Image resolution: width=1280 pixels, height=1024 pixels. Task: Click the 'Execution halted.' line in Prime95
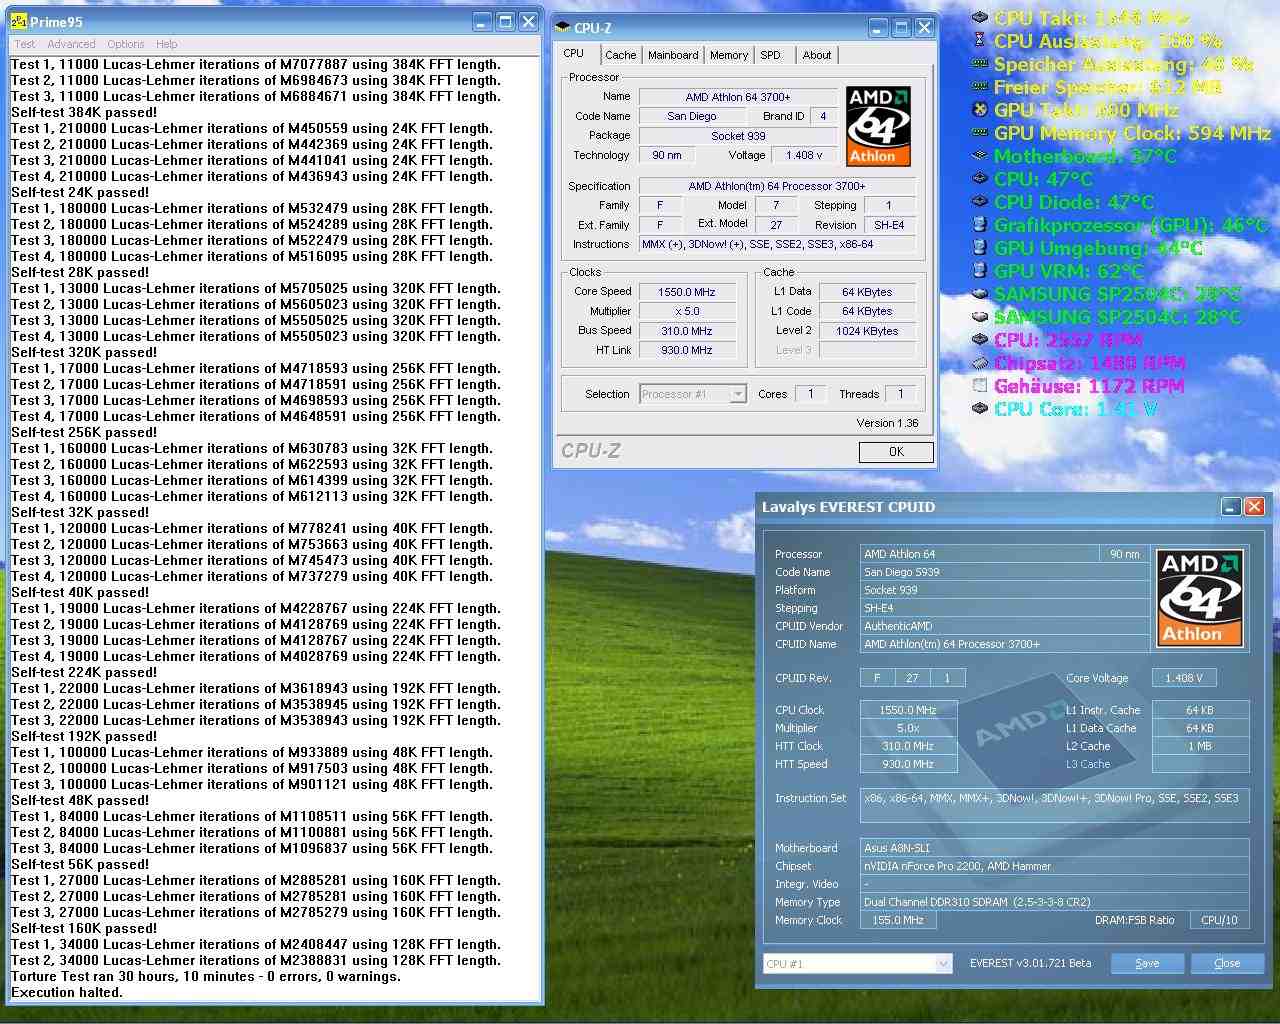pos(66,992)
